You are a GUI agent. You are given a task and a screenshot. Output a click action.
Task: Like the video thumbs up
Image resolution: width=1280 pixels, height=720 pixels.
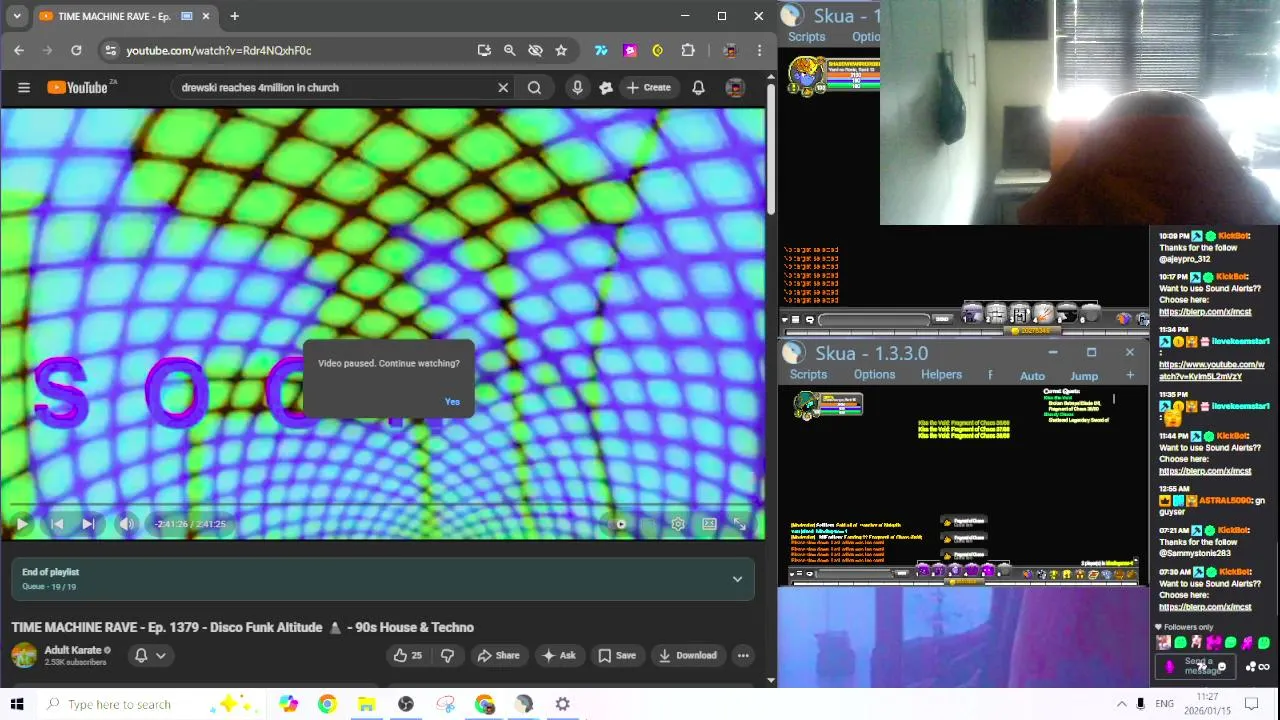tap(408, 656)
